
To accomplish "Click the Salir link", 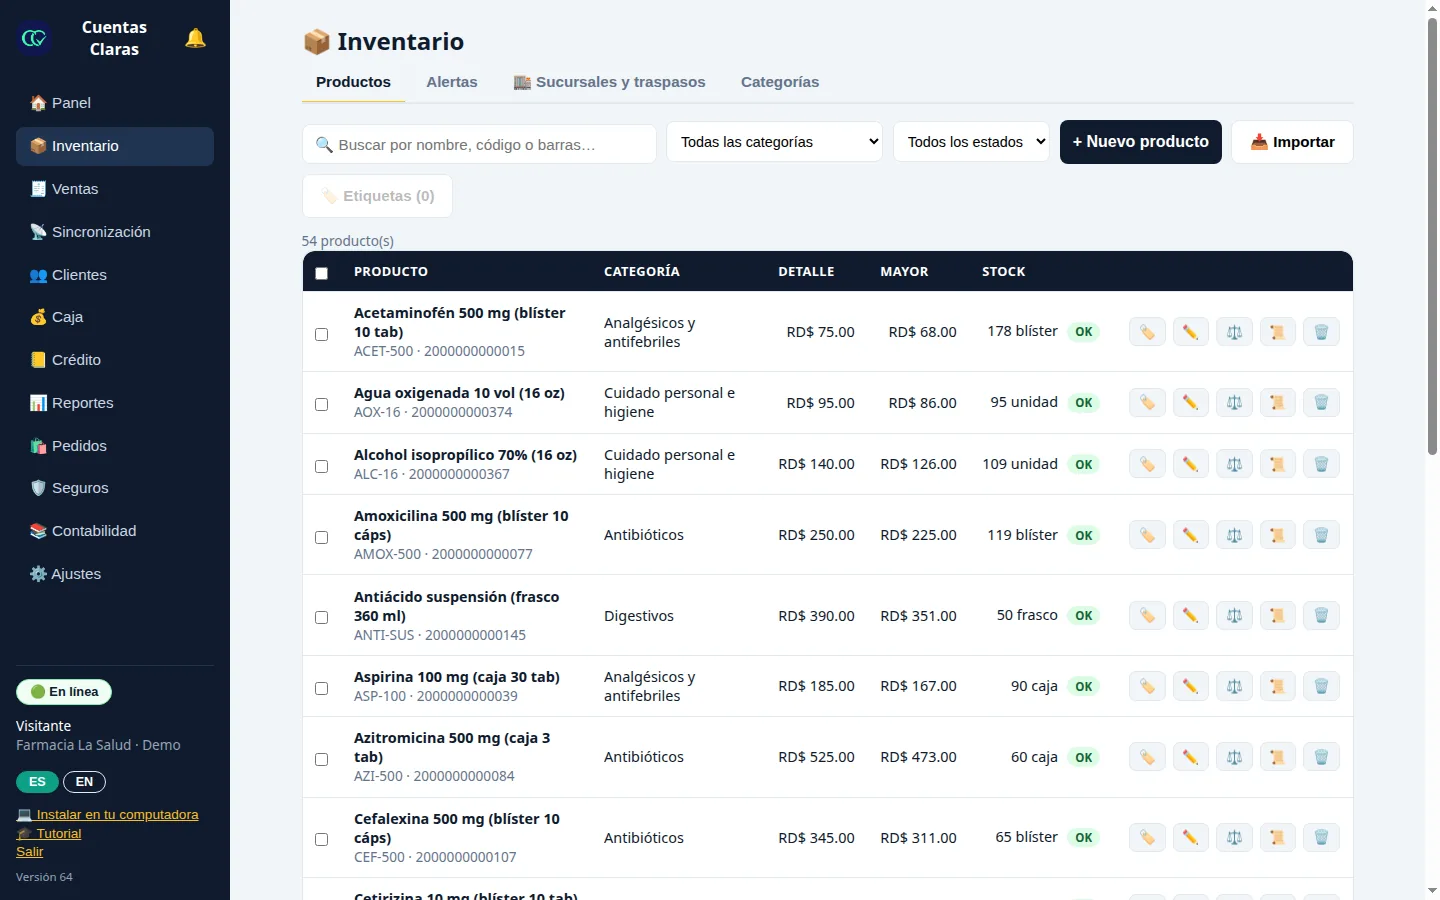I will click(30, 852).
